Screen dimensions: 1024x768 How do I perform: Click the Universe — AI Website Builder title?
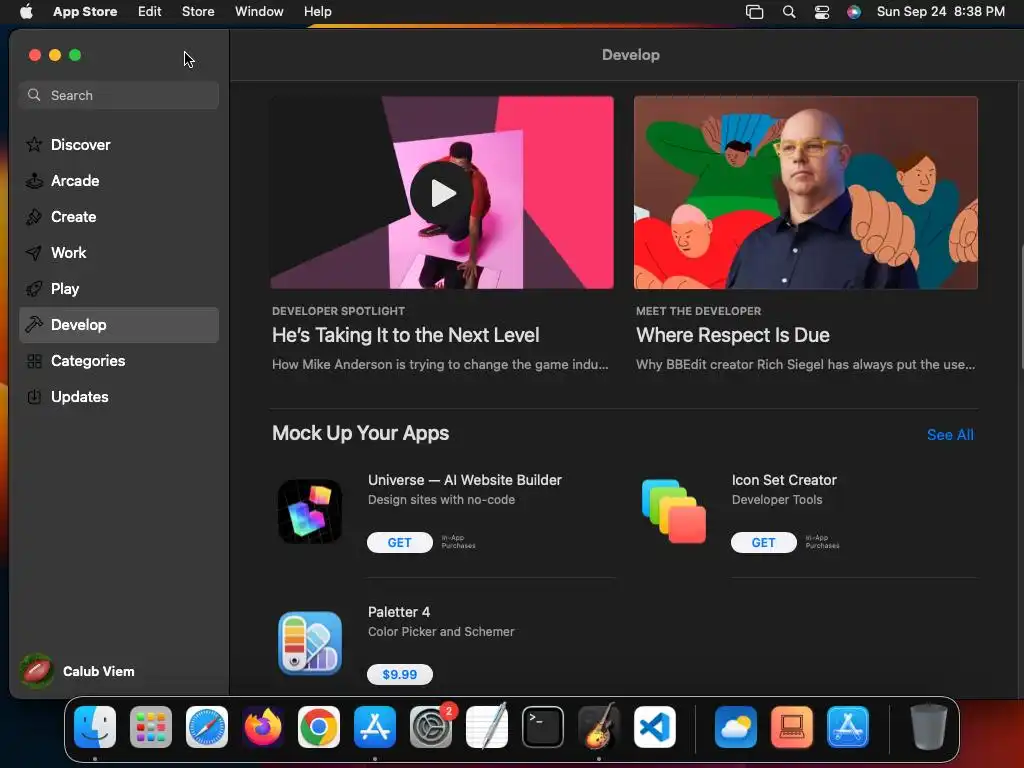(x=465, y=480)
